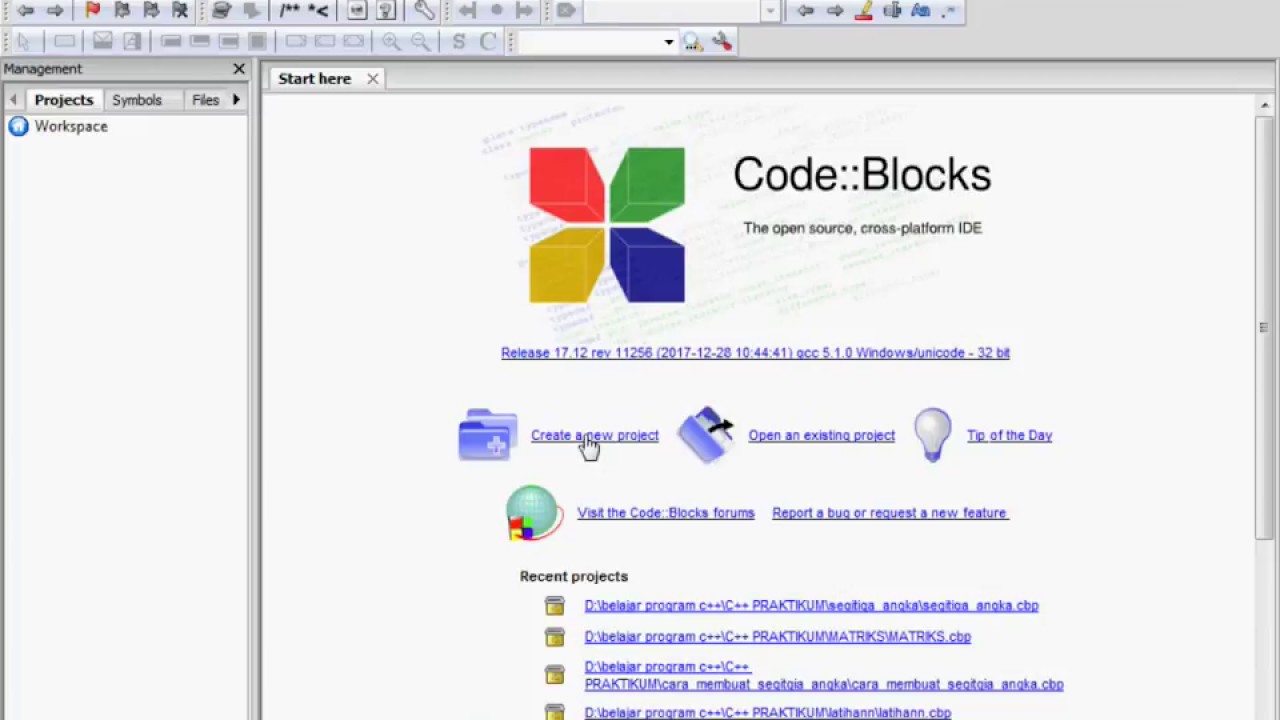Show previous Management tabs with left arrow
Viewport: 1280px width, 720px height.
(13, 100)
